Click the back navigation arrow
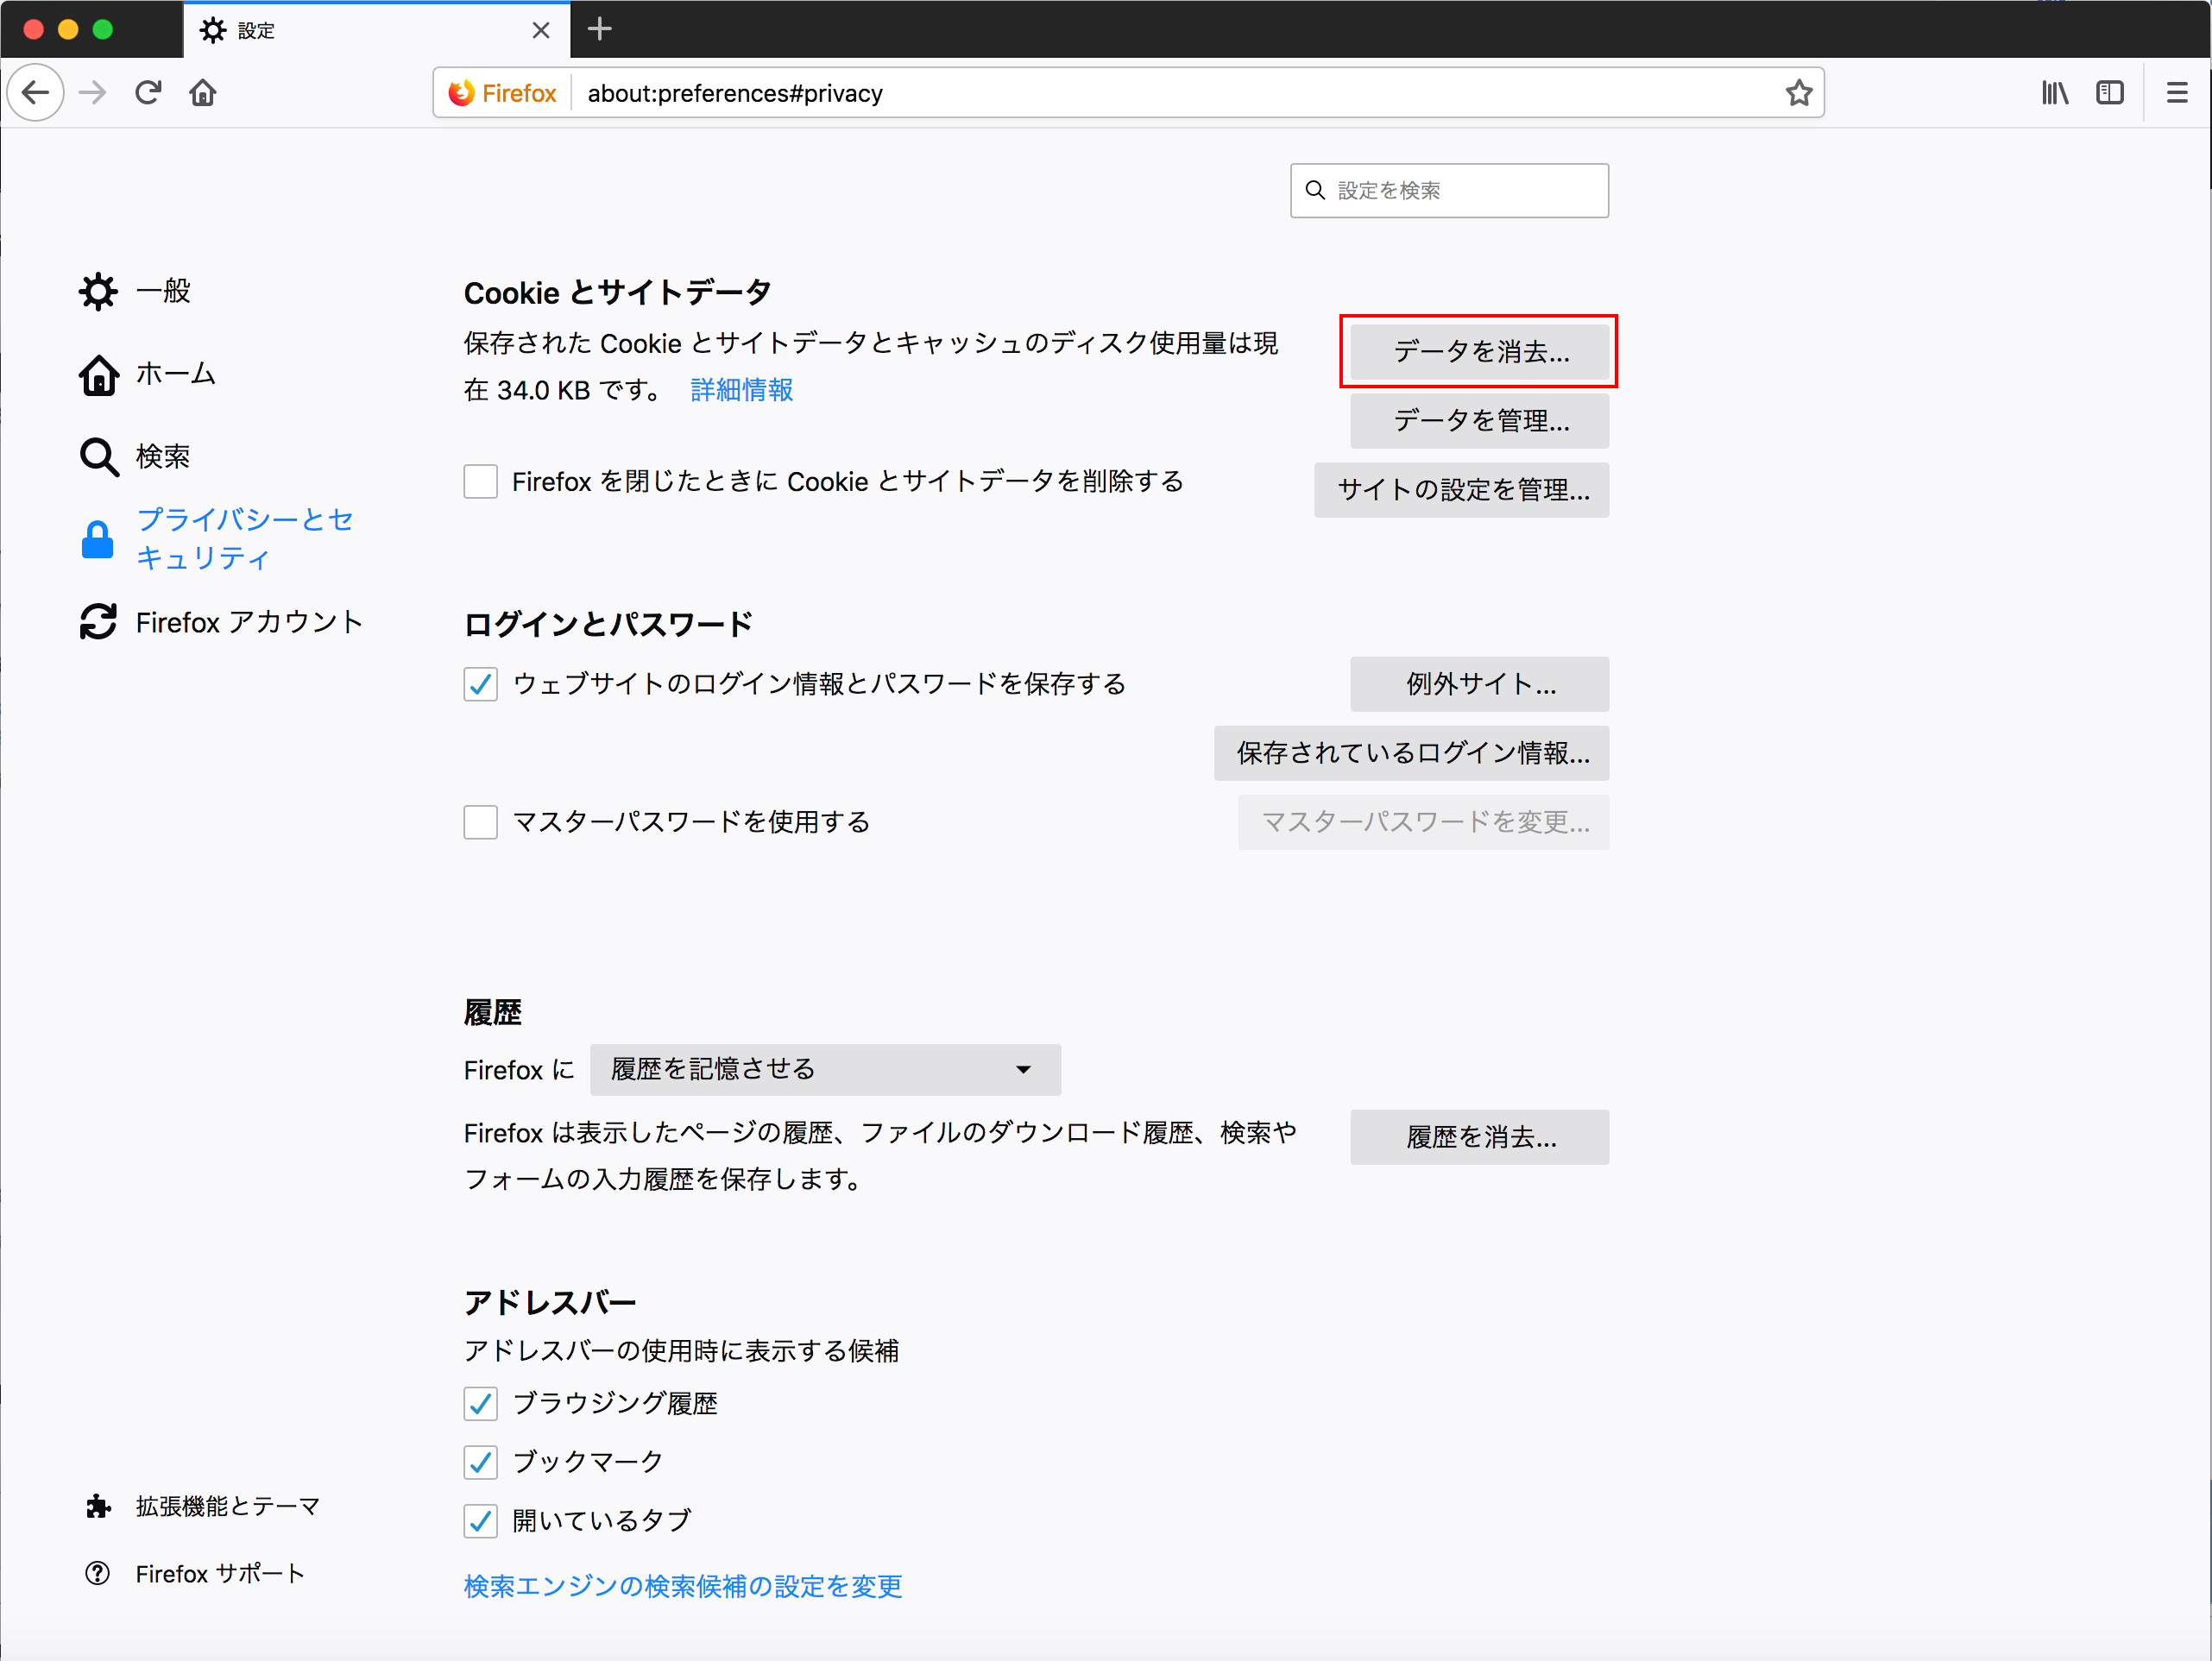 click(x=36, y=93)
